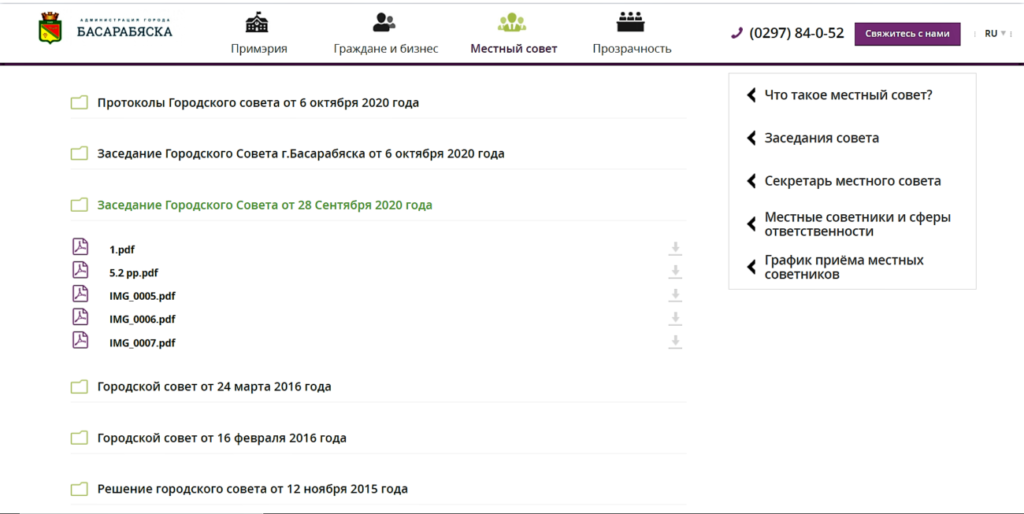Click the PDF icon next to IMG_0006.pdf
The width and height of the screenshot is (1024, 514).
[x=80, y=316]
